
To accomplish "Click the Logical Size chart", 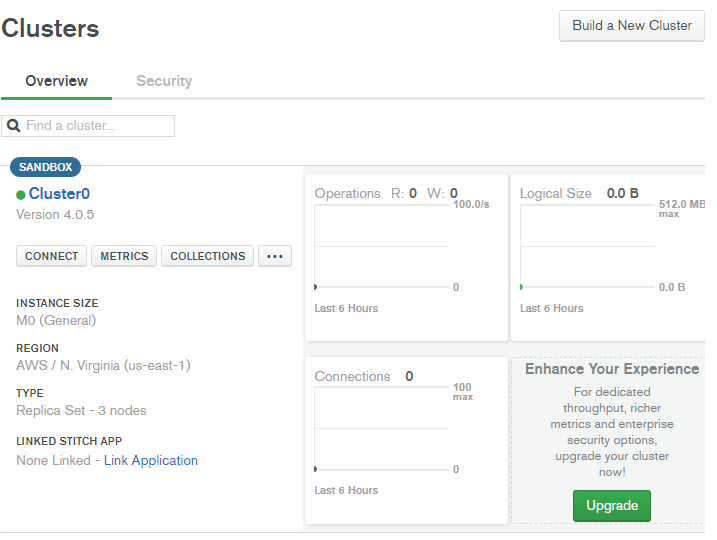I will (587, 246).
